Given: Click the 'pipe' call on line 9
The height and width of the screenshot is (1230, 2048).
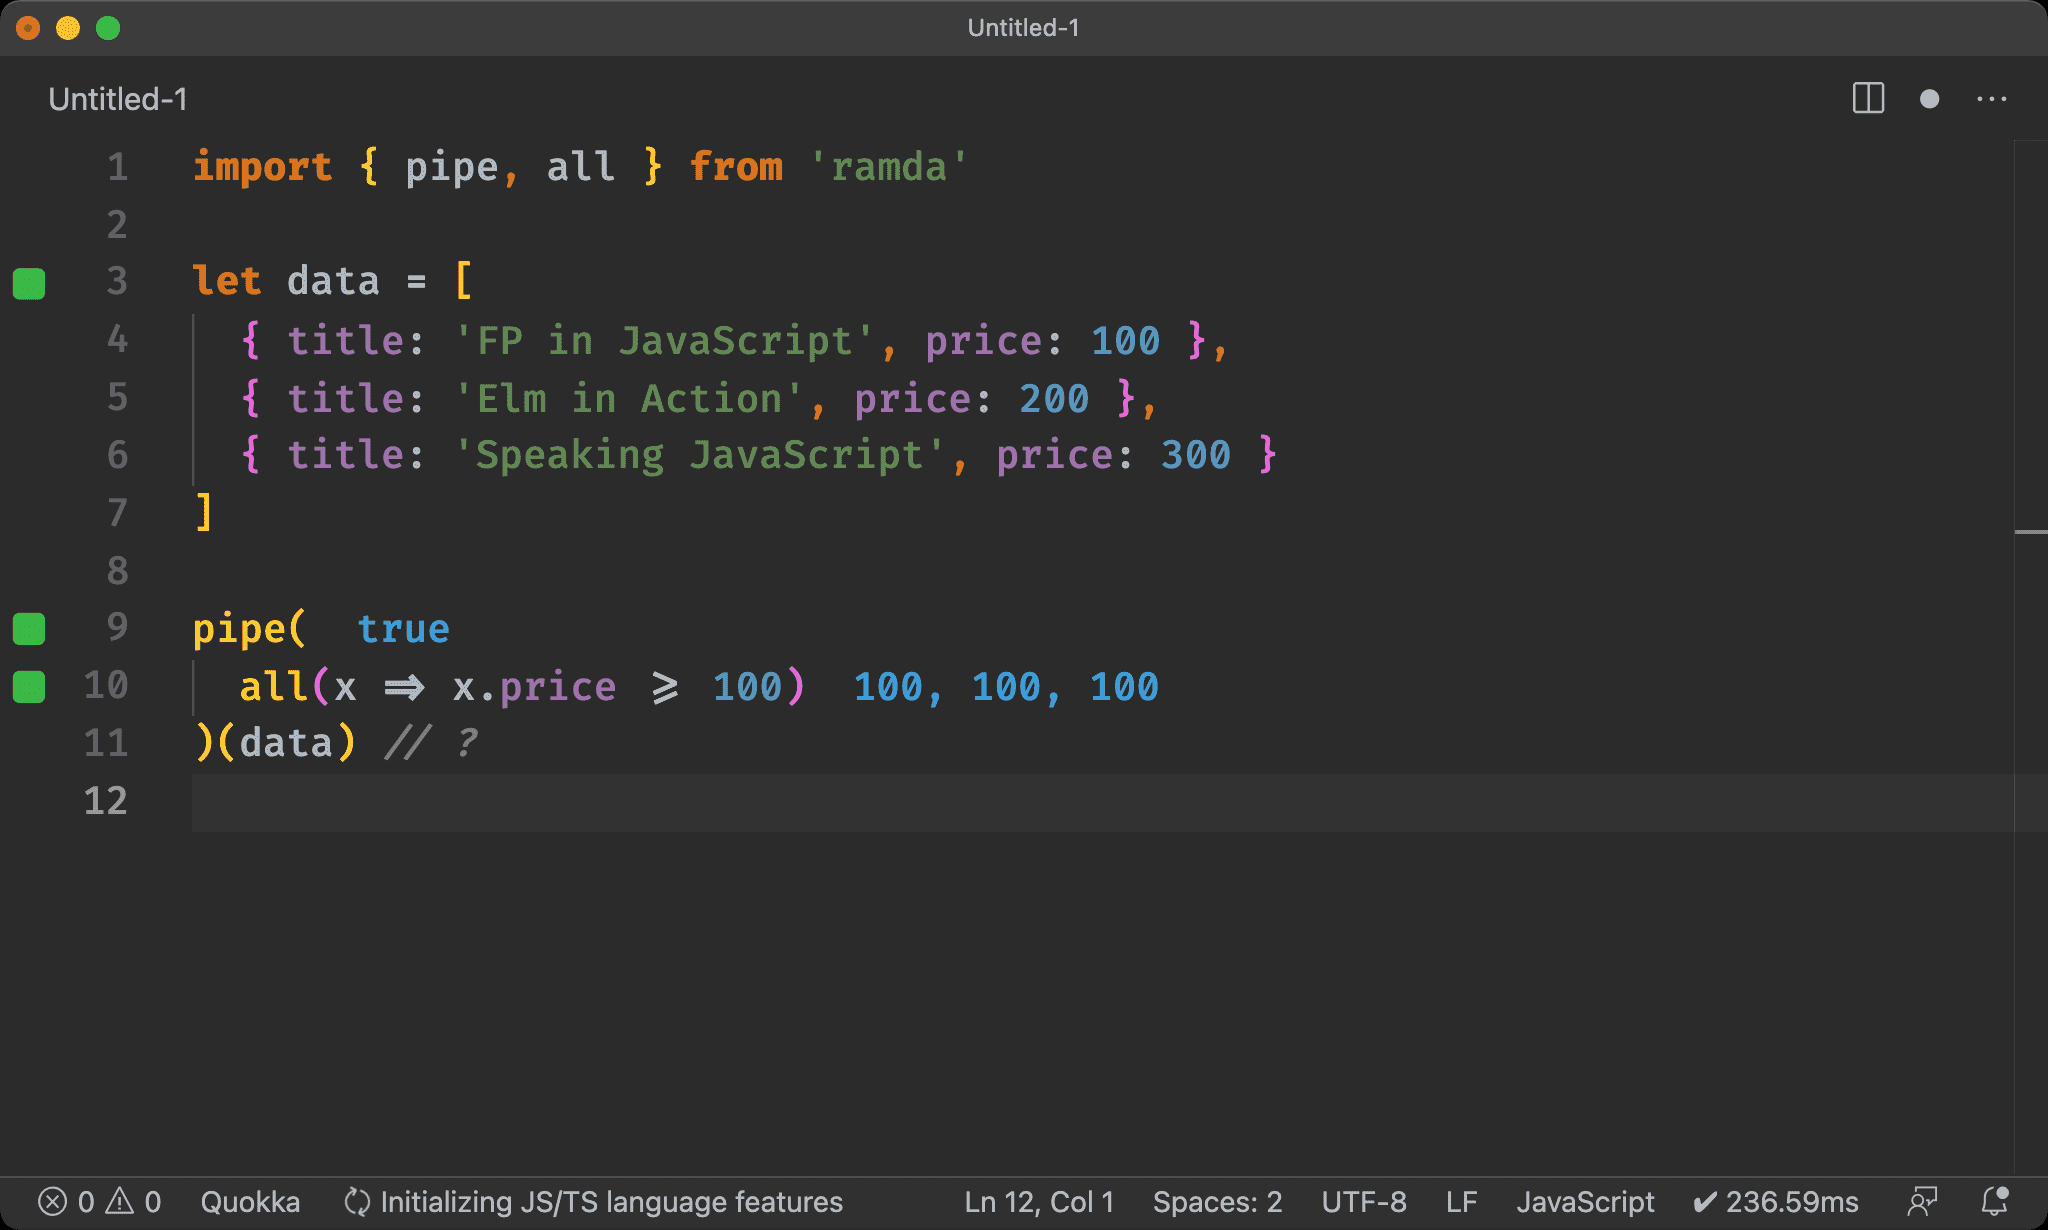Looking at the screenshot, I should [239, 630].
